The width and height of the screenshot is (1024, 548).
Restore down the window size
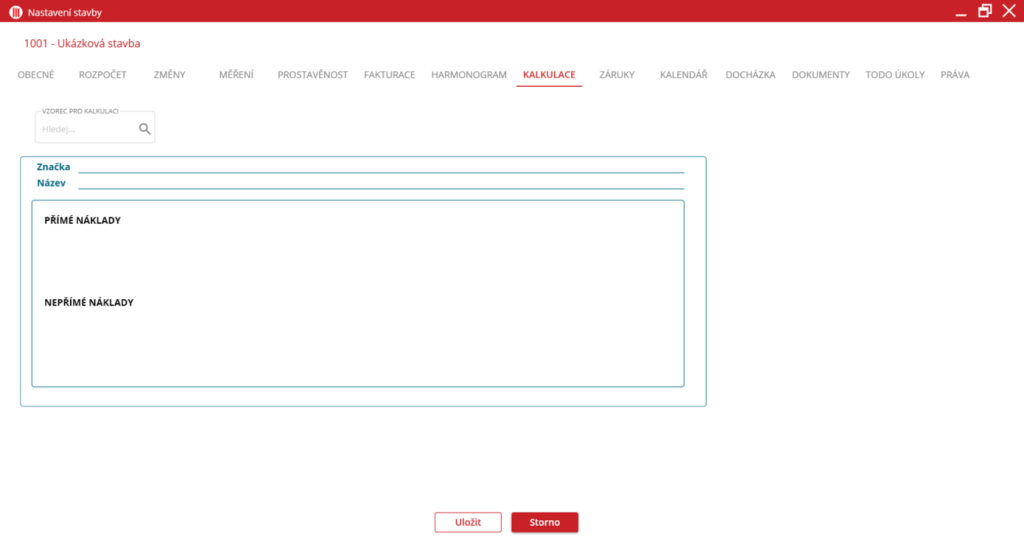coord(985,11)
